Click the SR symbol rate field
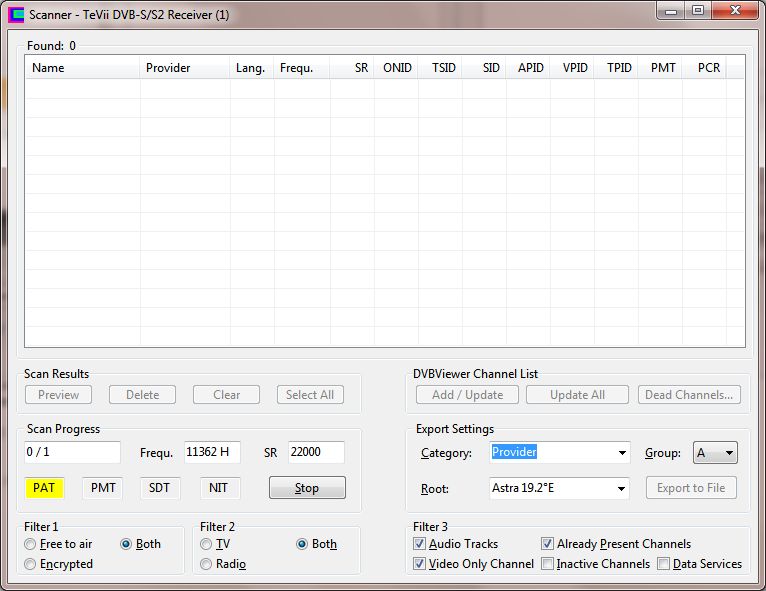Image resolution: width=766 pixels, height=591 pixels. pos(316,453)
